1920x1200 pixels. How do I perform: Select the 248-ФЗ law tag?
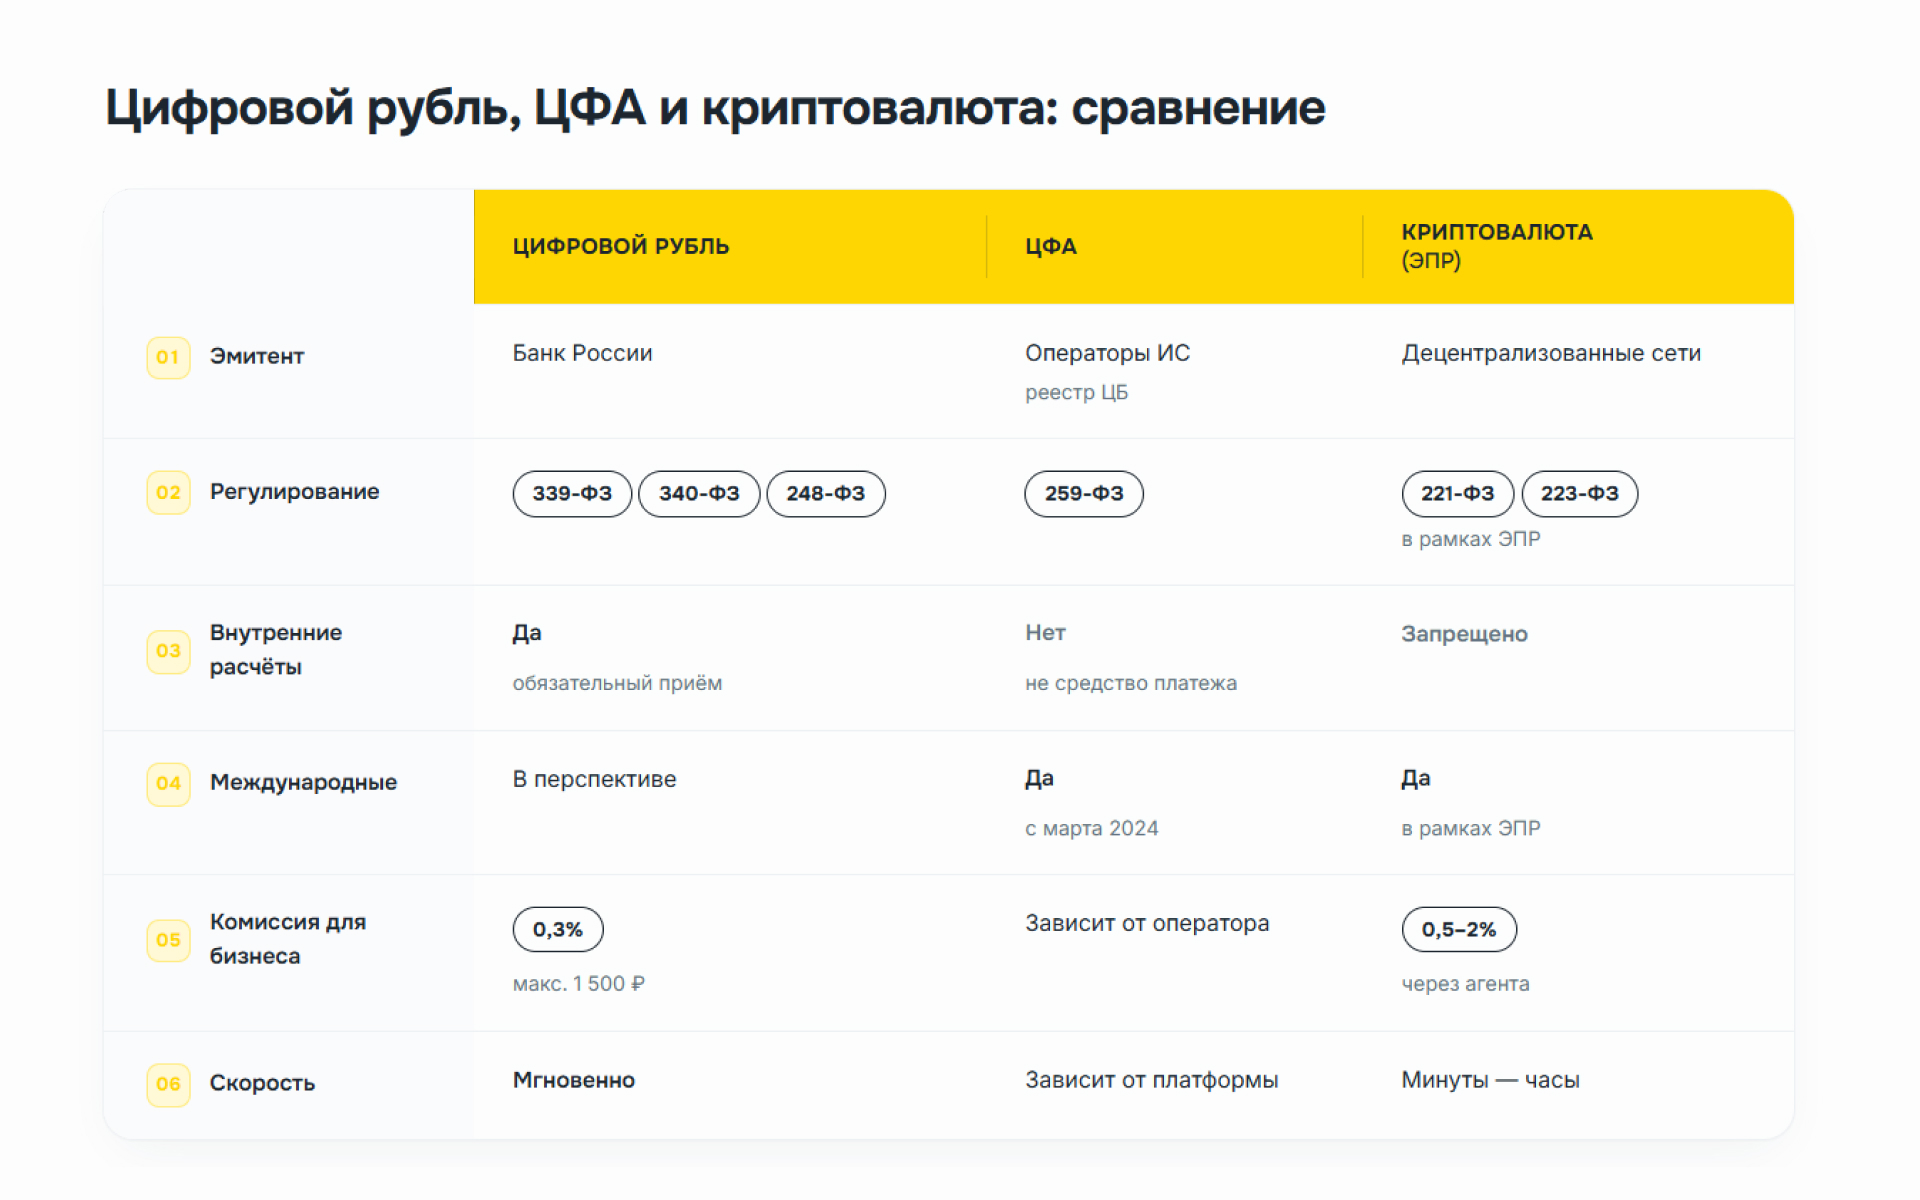click(x=826, y=494)
